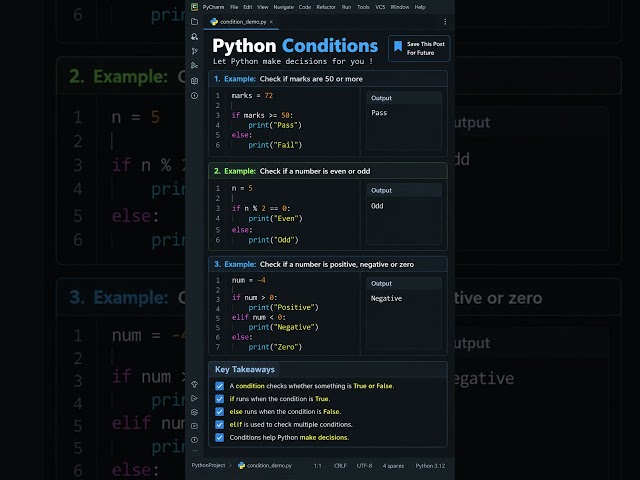Click the Python file icon on condition_demo.py tab
This screenshot has width=640, height=480.
(214, 22)
